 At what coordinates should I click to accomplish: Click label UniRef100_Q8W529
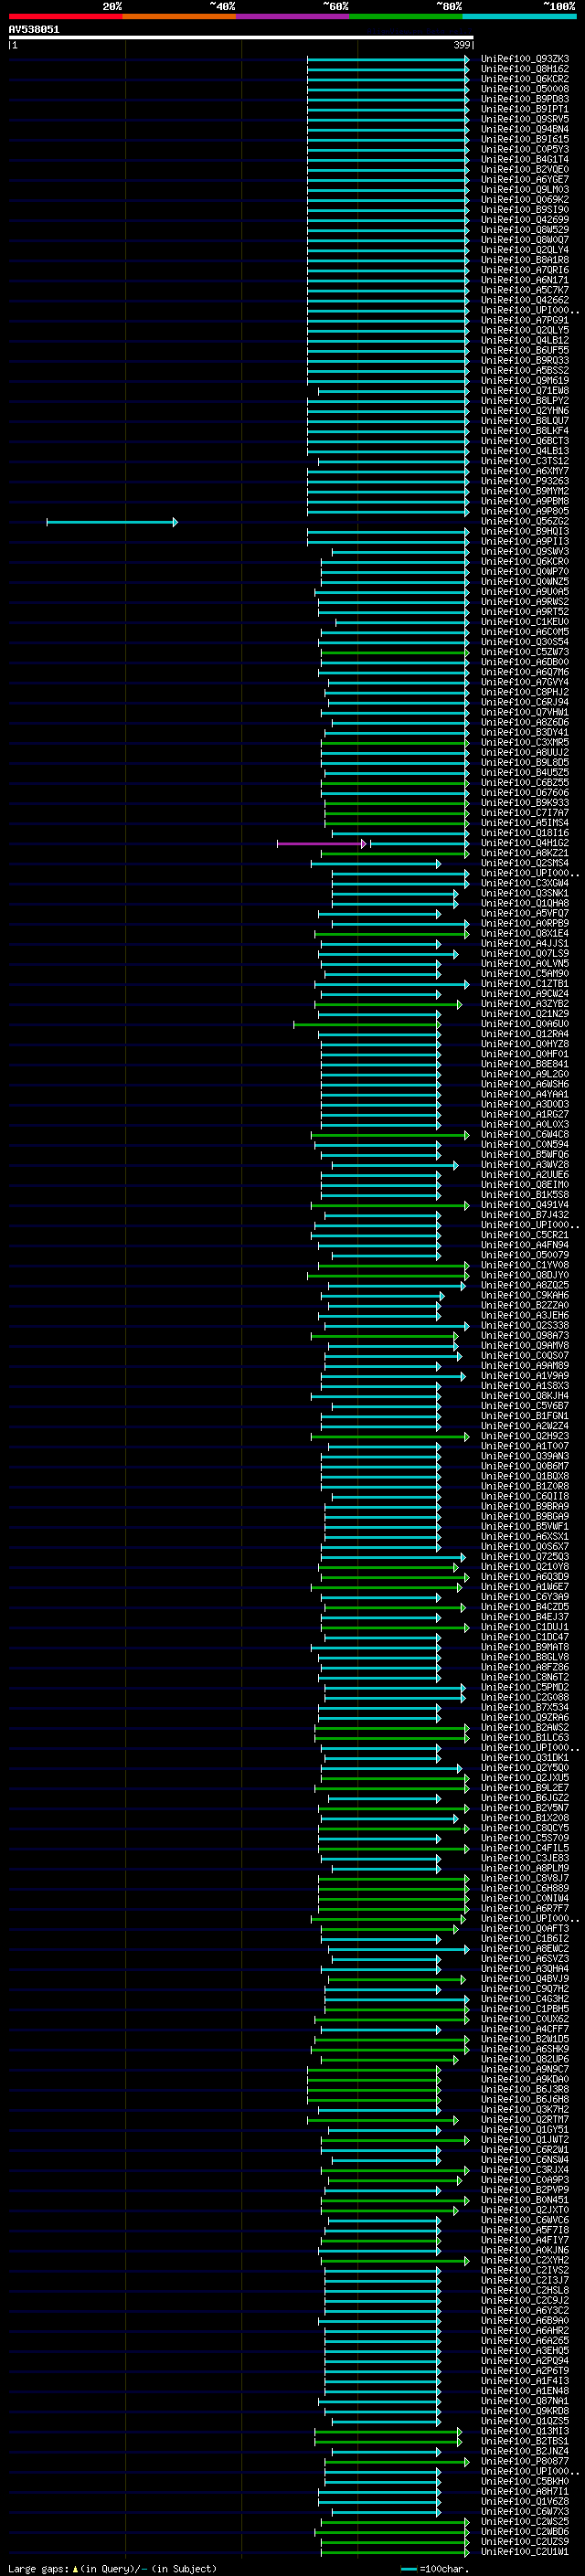coord(524,230)
